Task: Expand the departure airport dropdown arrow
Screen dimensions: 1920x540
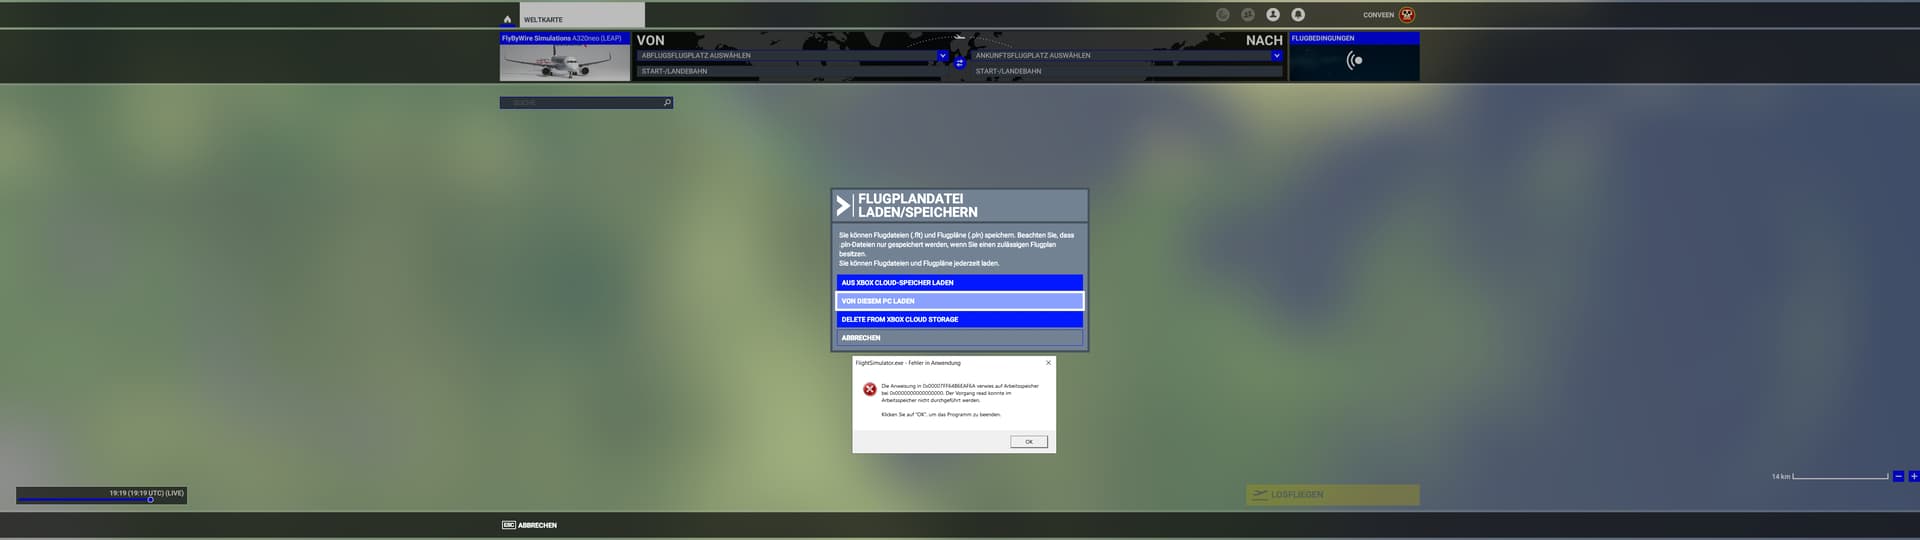Action: point(942,56)
